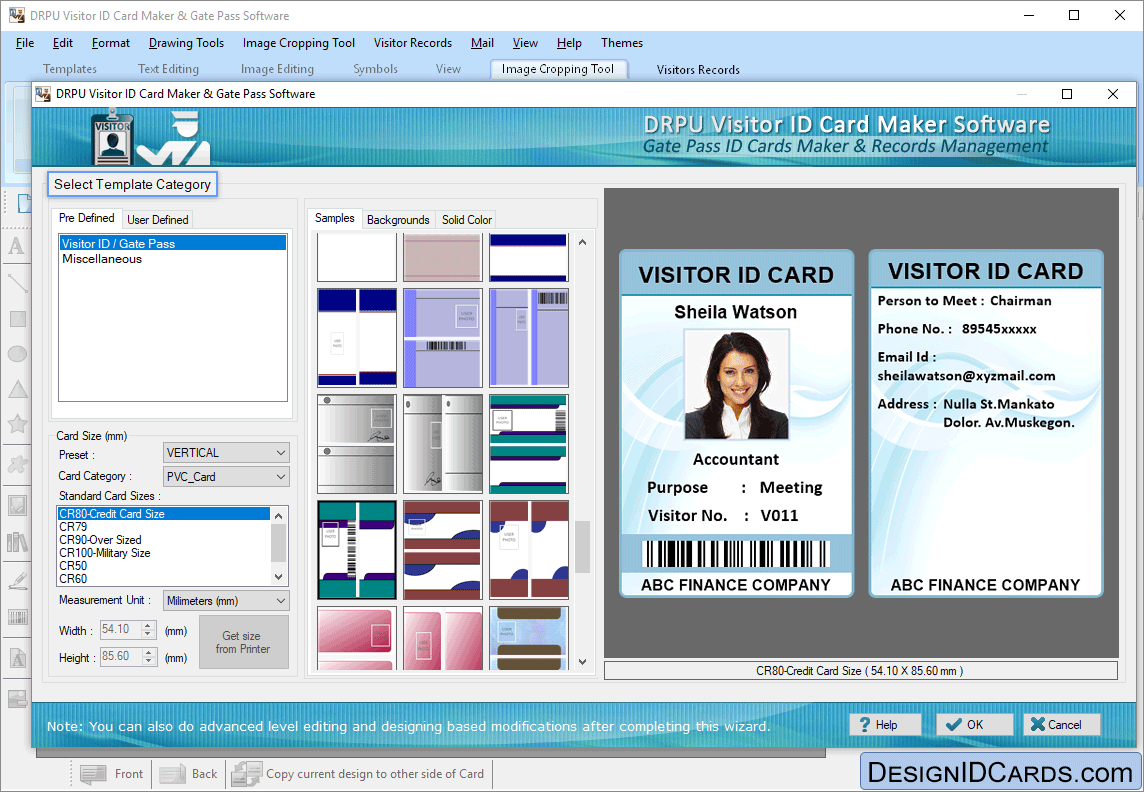
Task: Open the Text Editing ribbon tab
Action: (x=169, y=69)
